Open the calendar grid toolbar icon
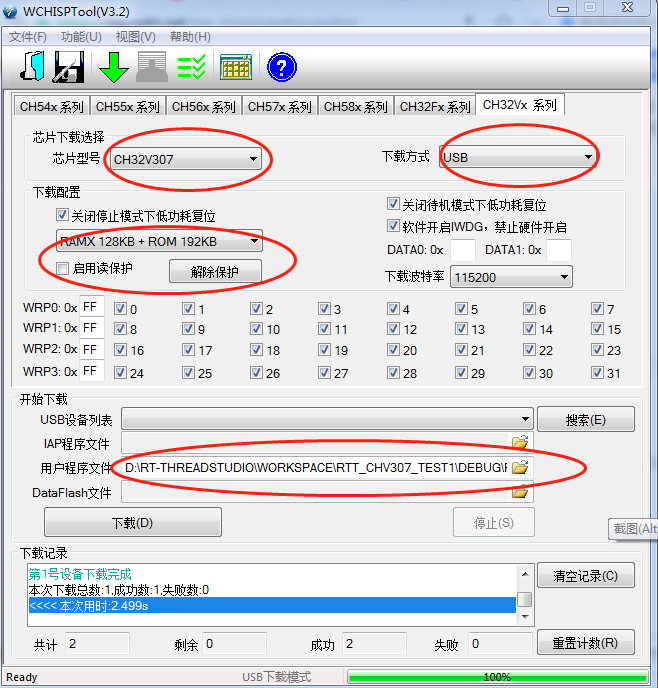 (236, 67)
